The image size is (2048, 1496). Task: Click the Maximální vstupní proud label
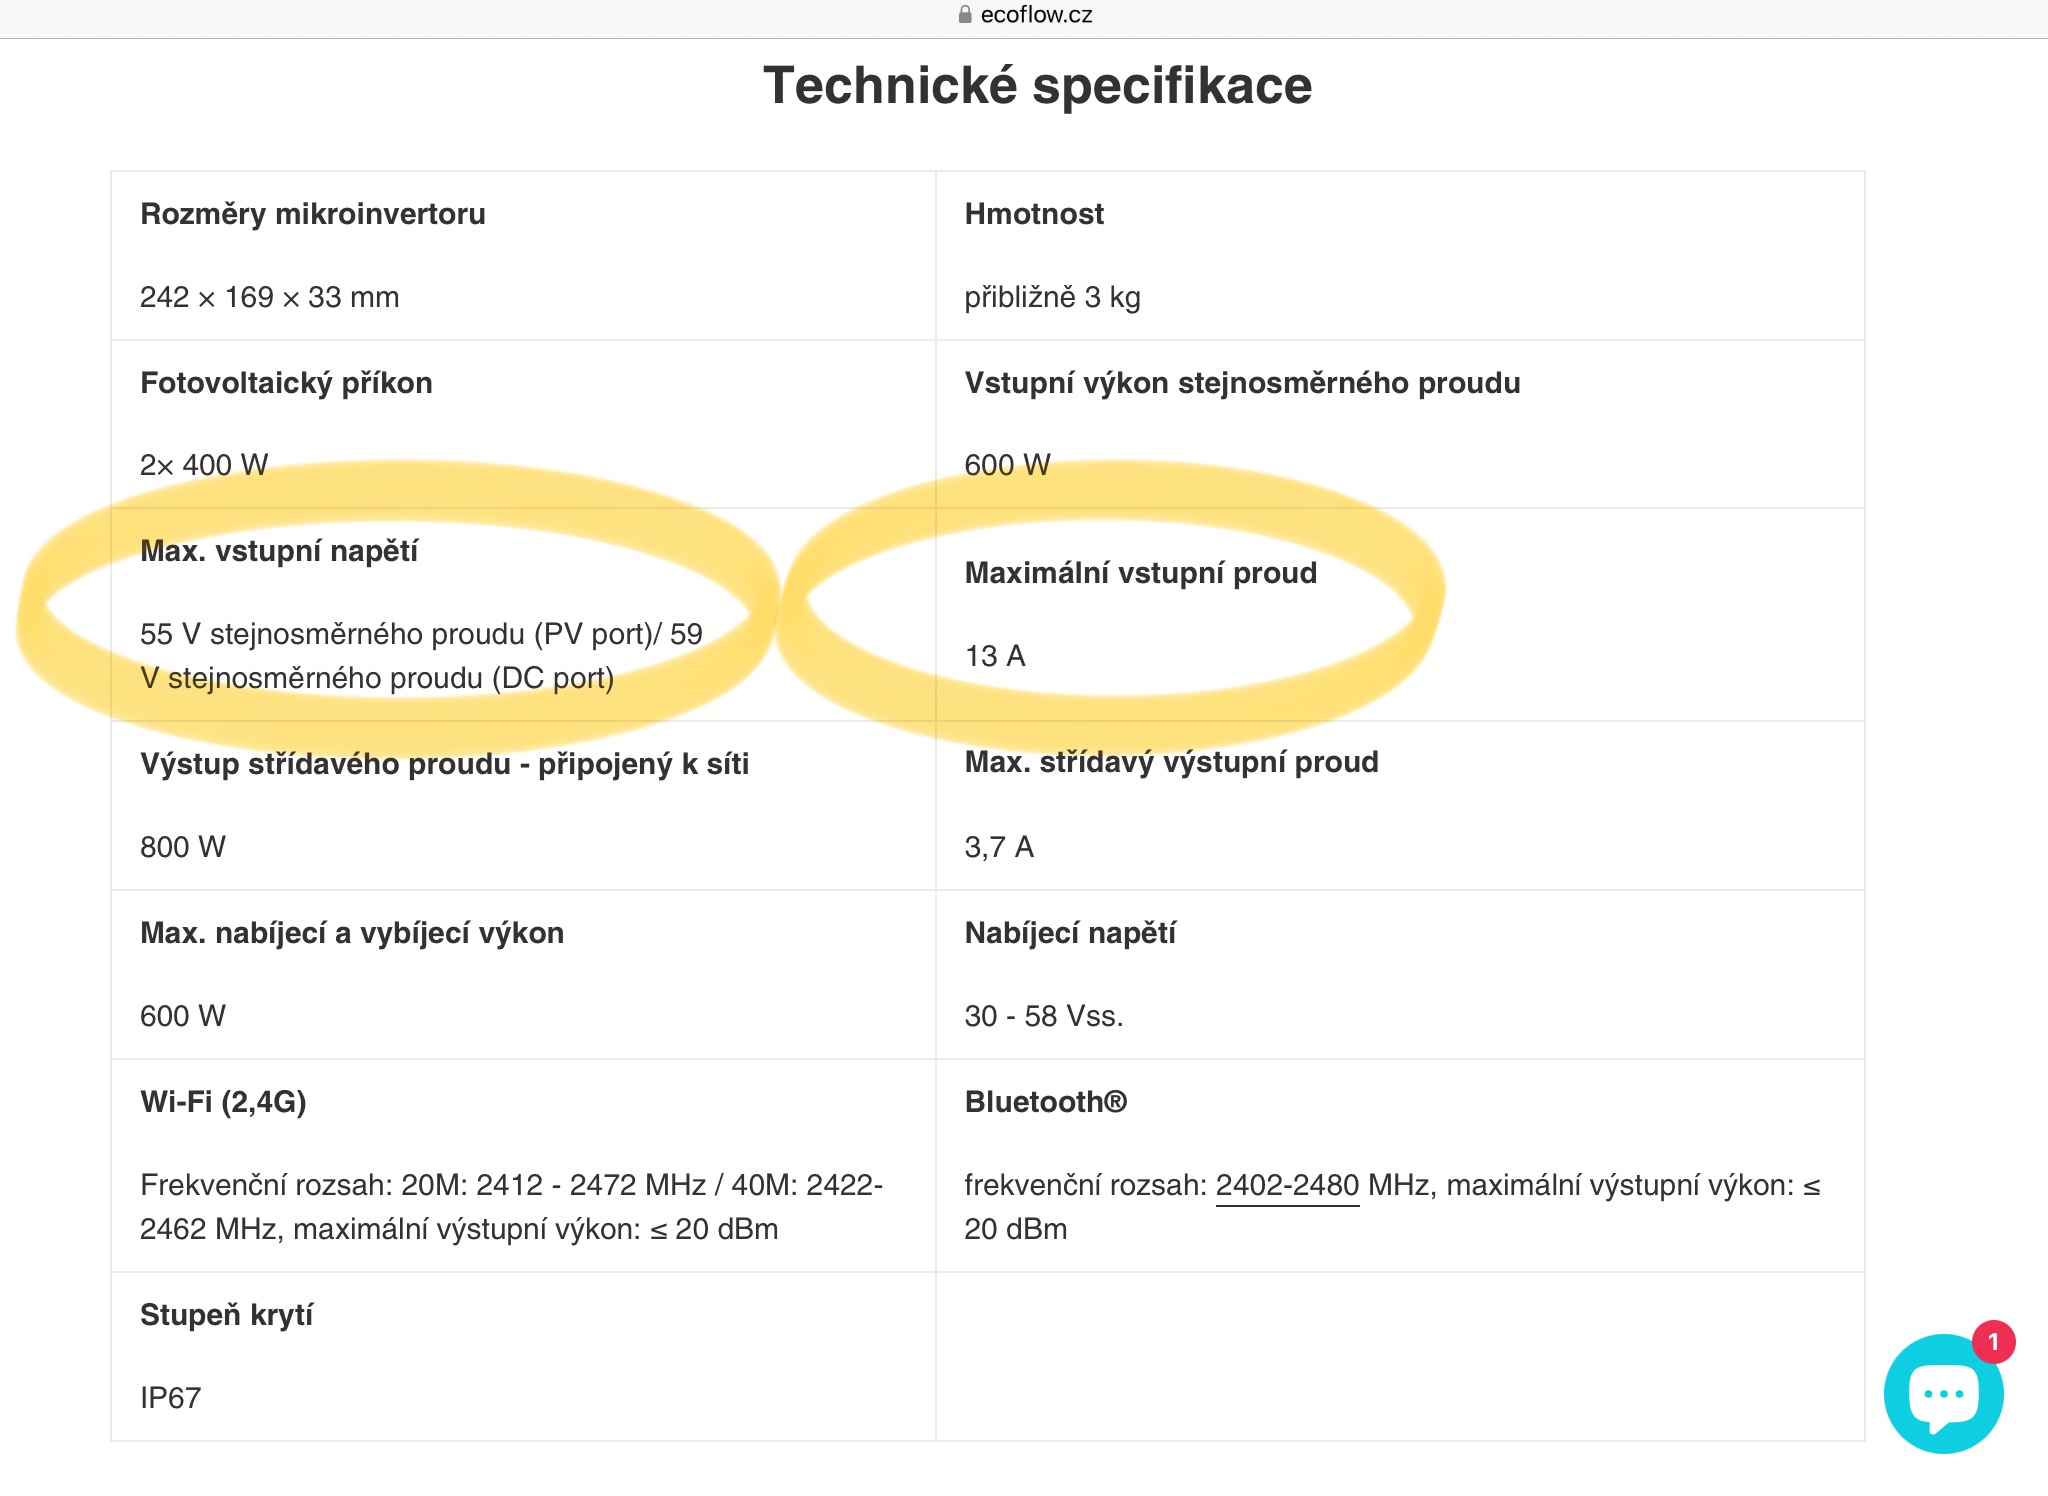pyautogui.click(x=1140, y=573)
